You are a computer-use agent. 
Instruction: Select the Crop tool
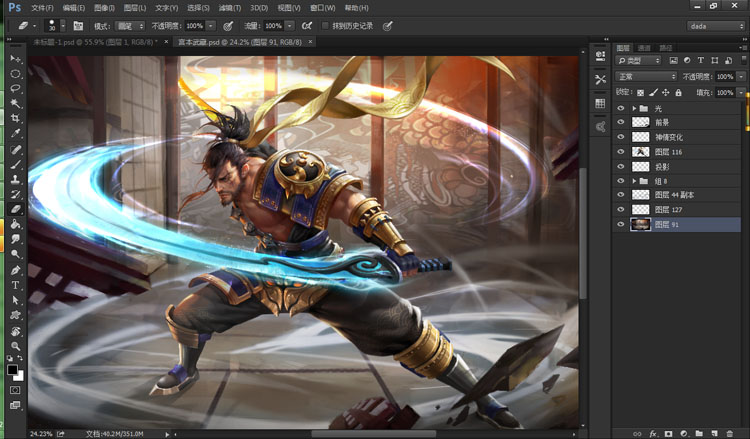pyautogui.click(x=15, y=118)
